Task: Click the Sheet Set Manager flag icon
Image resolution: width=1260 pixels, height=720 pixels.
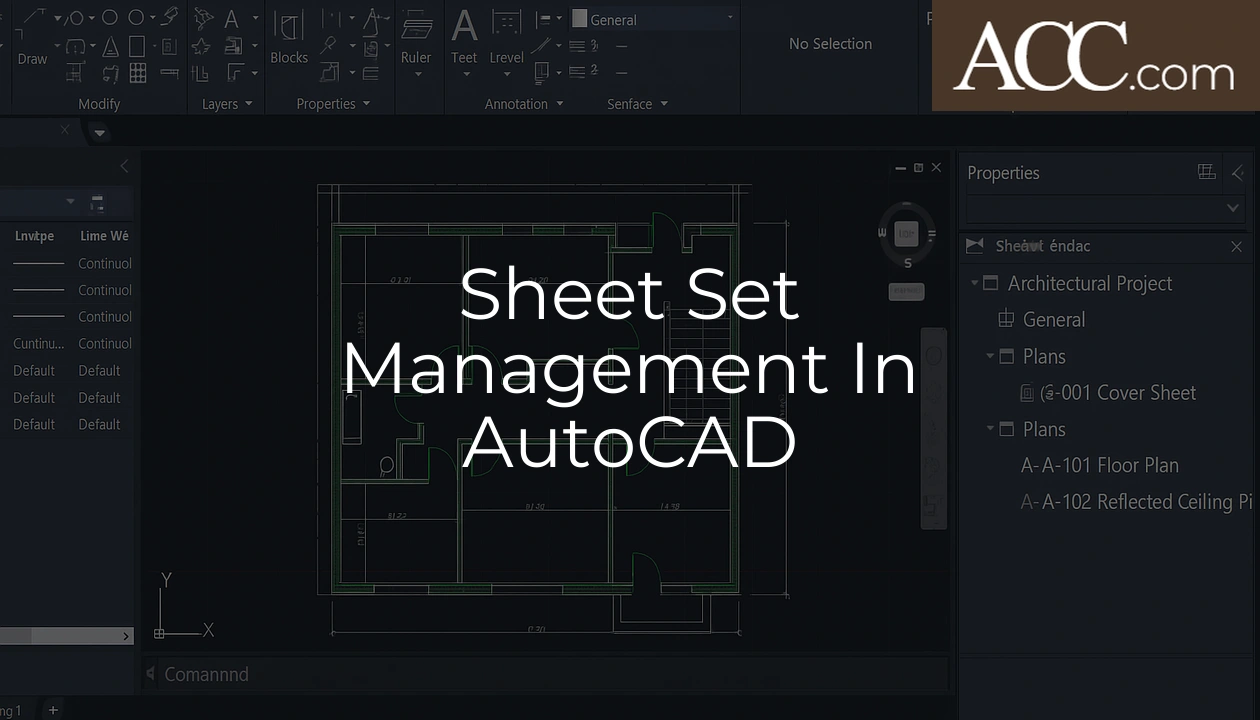Action: 974,246
